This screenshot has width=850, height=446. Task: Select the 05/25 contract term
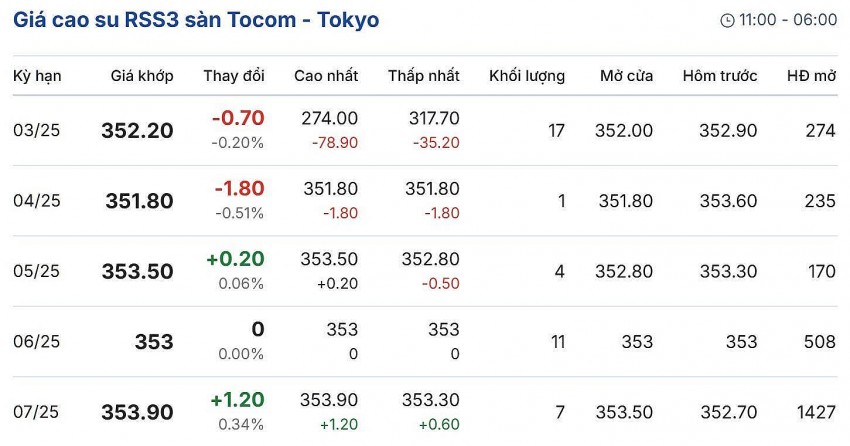pyautogui.click(x=37, y=271)
